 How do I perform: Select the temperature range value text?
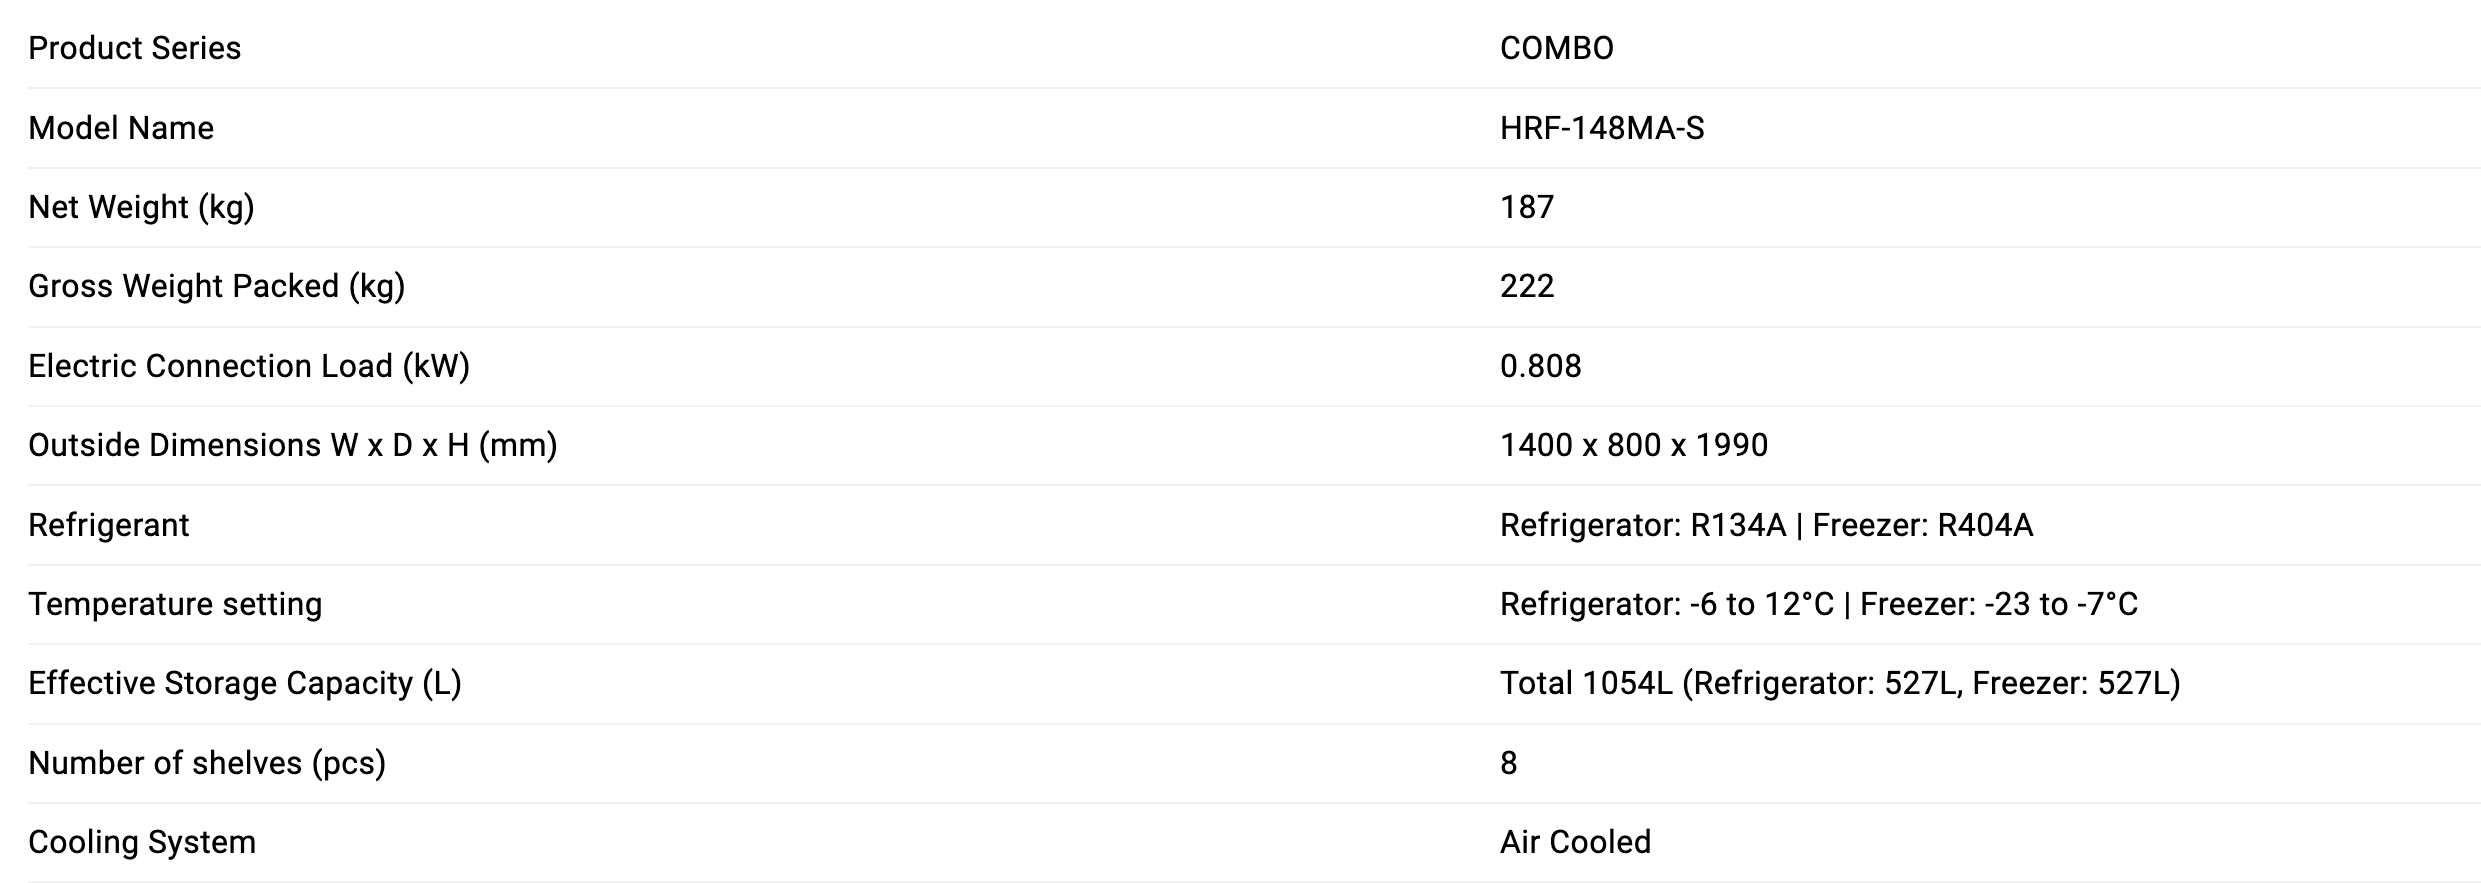(1818, 604)
